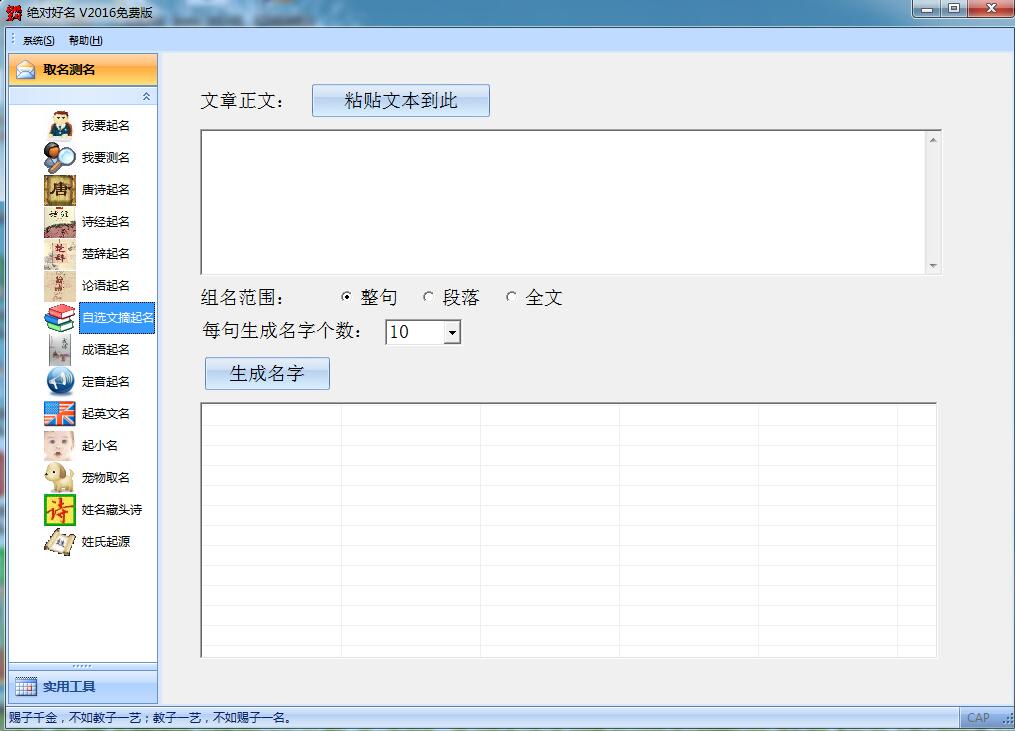The width and height of the screenshot is (1015, 731).
Task: Click the 定音起名 speaker icon
Action: 60,381
